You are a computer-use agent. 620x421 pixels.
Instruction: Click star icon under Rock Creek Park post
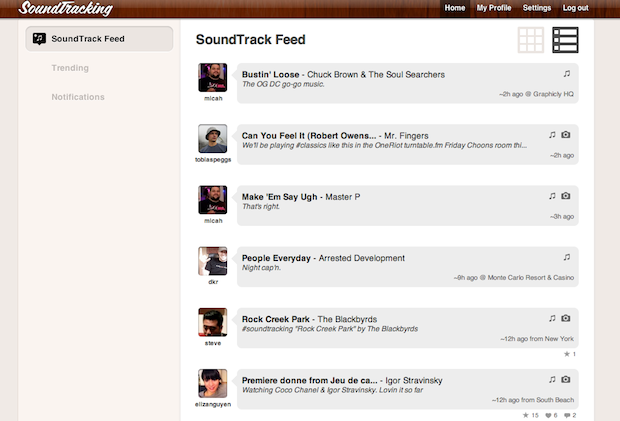567,354
